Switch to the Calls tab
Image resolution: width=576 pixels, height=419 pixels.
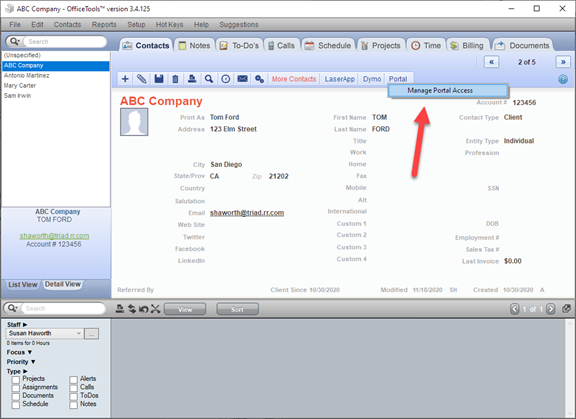[281, 46]
